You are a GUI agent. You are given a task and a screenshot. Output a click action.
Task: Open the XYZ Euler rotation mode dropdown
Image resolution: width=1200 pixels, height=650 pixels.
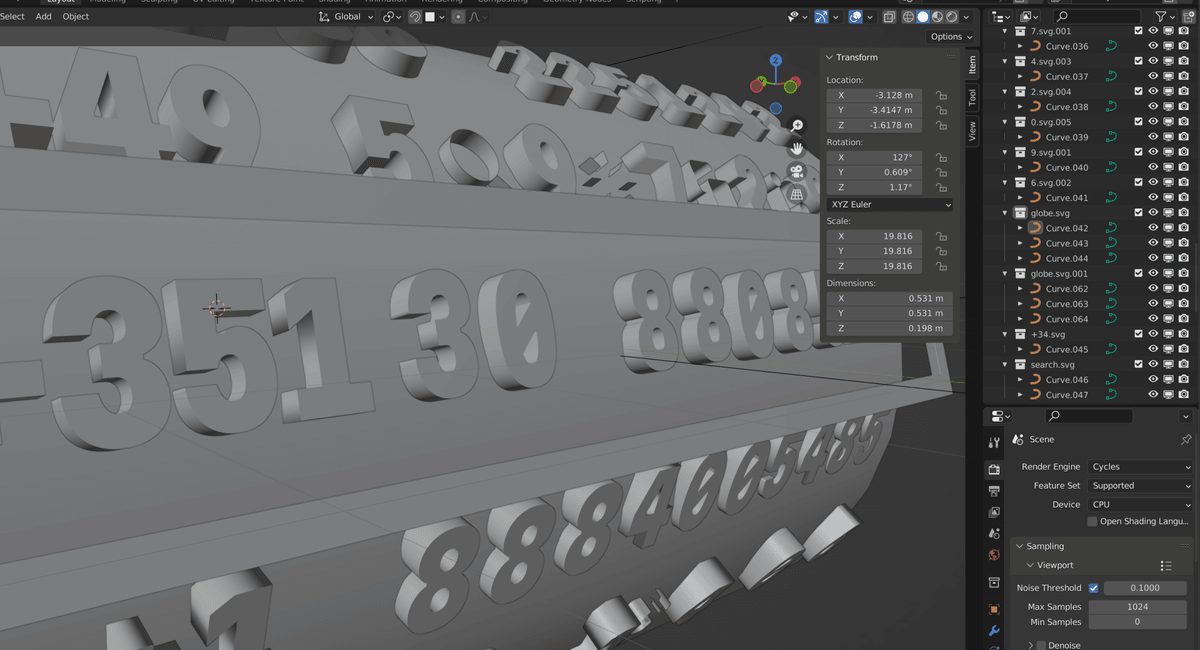(x=888, y=204)
